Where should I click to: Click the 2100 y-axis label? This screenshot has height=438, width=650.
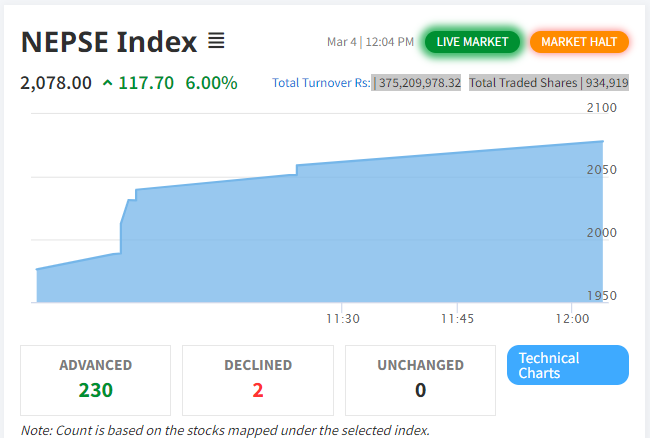tap(601, 108)
